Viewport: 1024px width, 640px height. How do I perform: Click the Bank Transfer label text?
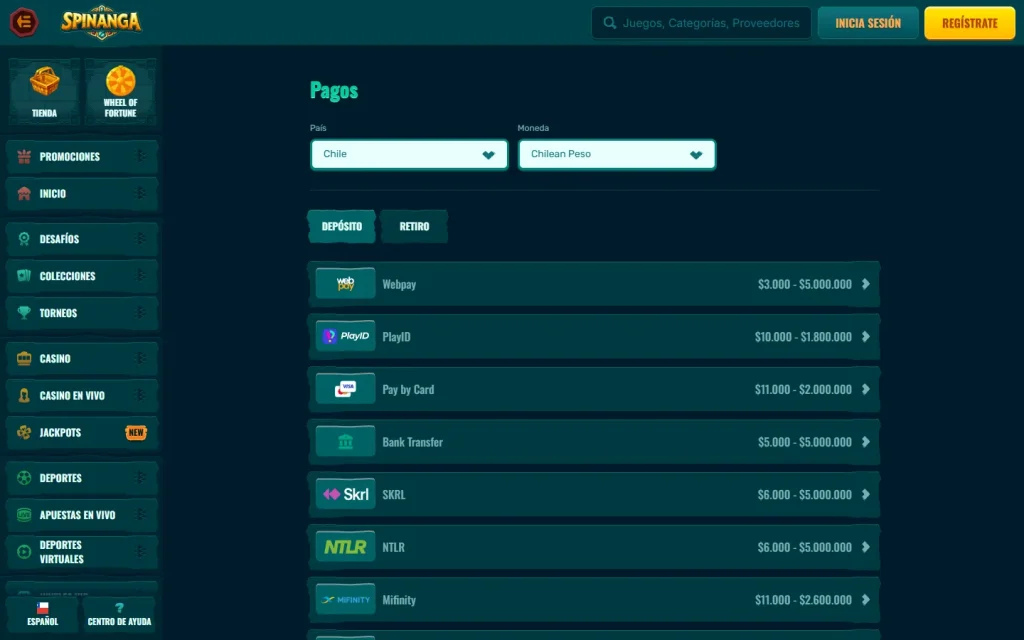[x=413, y=442]
